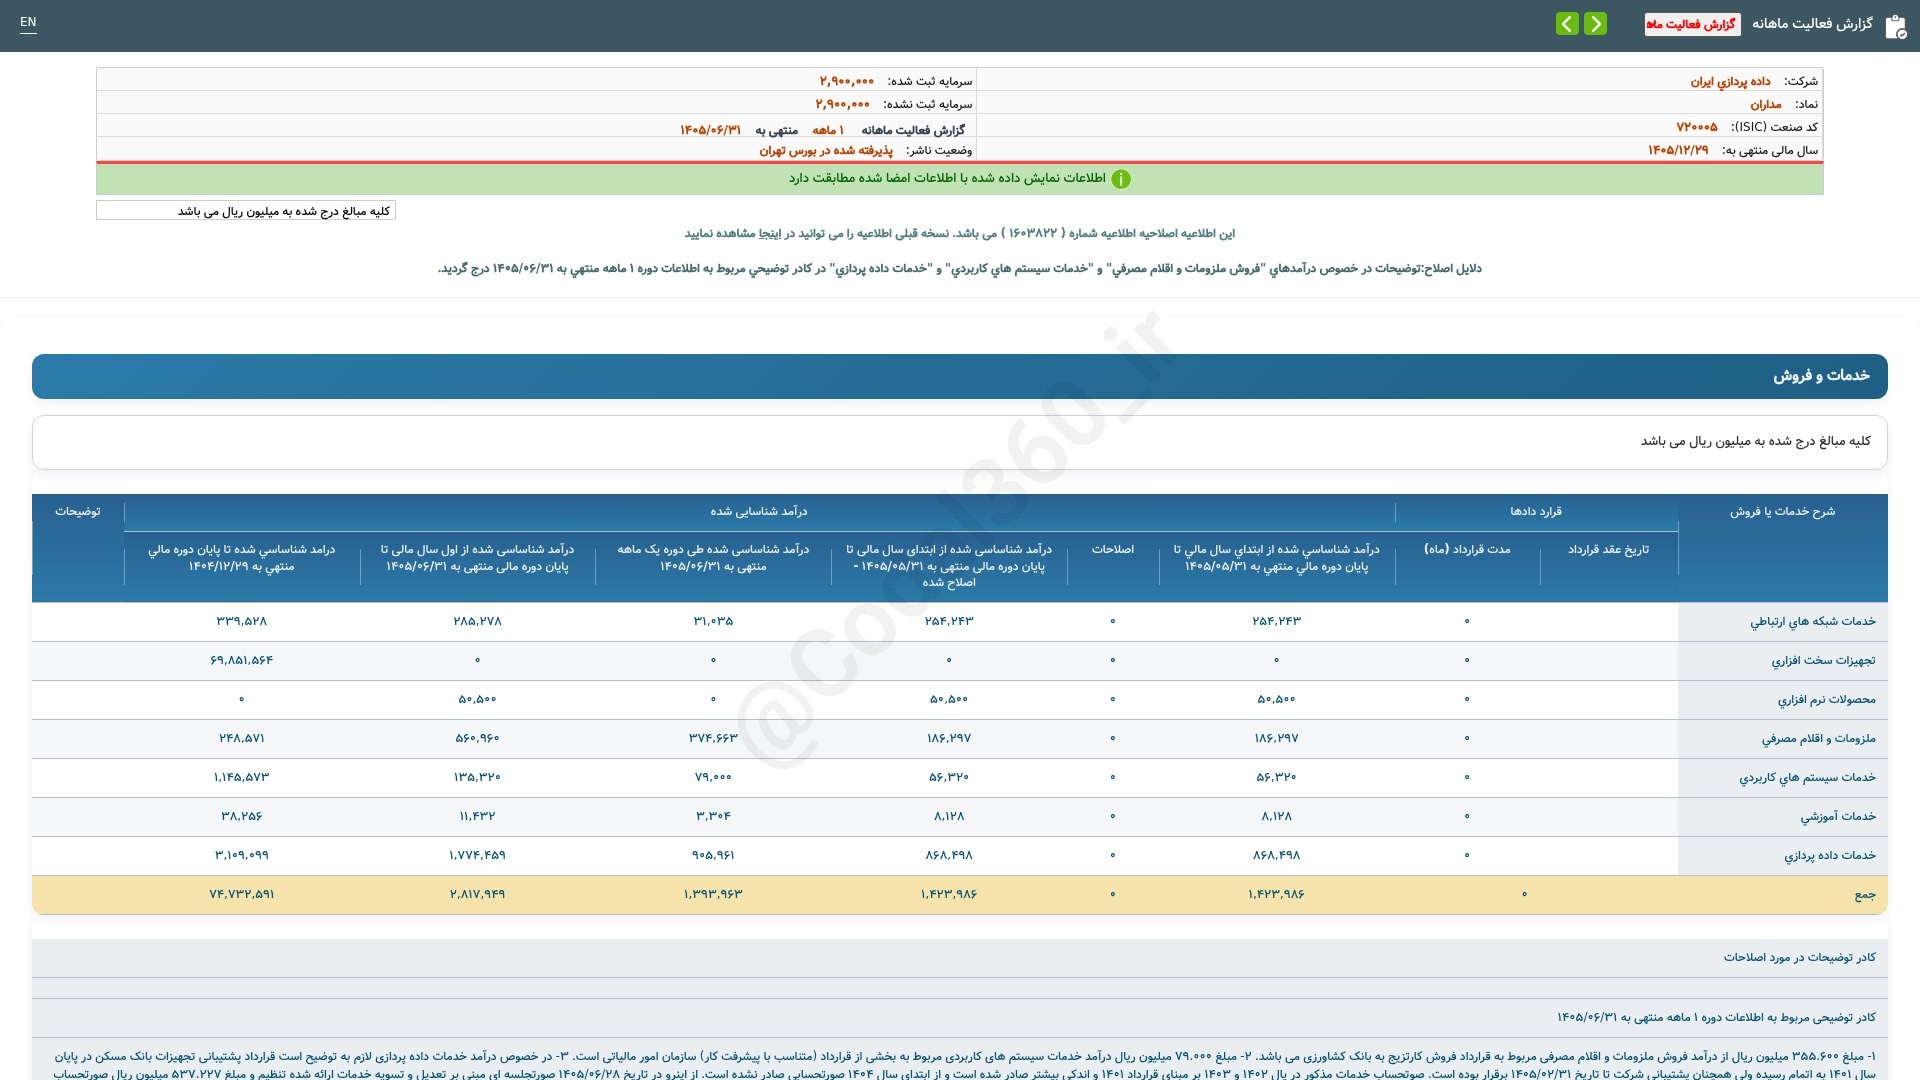This screenshot has width=1920, height=1080.
Task: Click the registered capital value ۲,۹۰۰,۰۰۰
Action: pyautogui.click(x=847, y=81)
